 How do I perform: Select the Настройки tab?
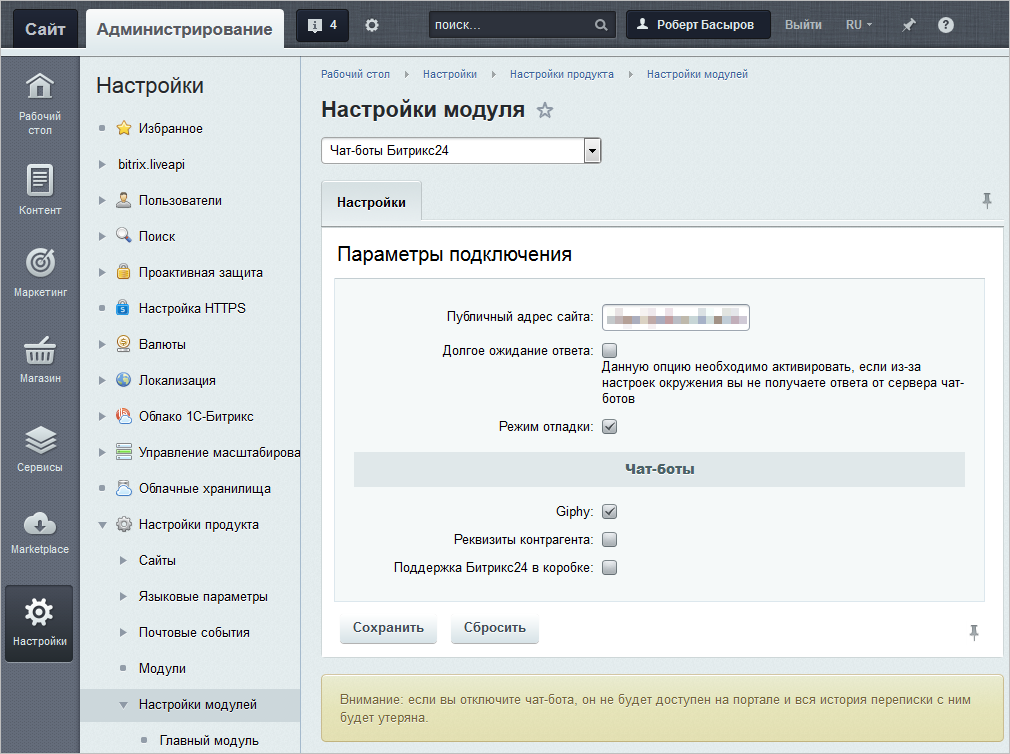pos(371,202)
